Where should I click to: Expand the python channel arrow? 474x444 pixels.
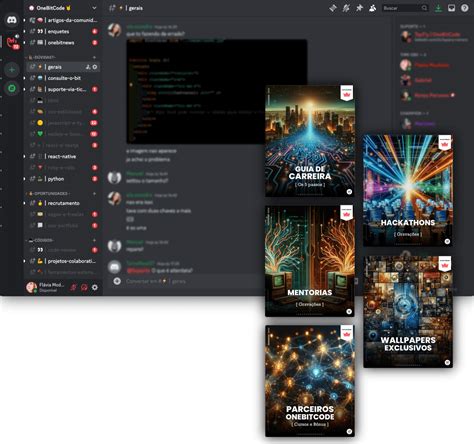(x=24, y=179)
